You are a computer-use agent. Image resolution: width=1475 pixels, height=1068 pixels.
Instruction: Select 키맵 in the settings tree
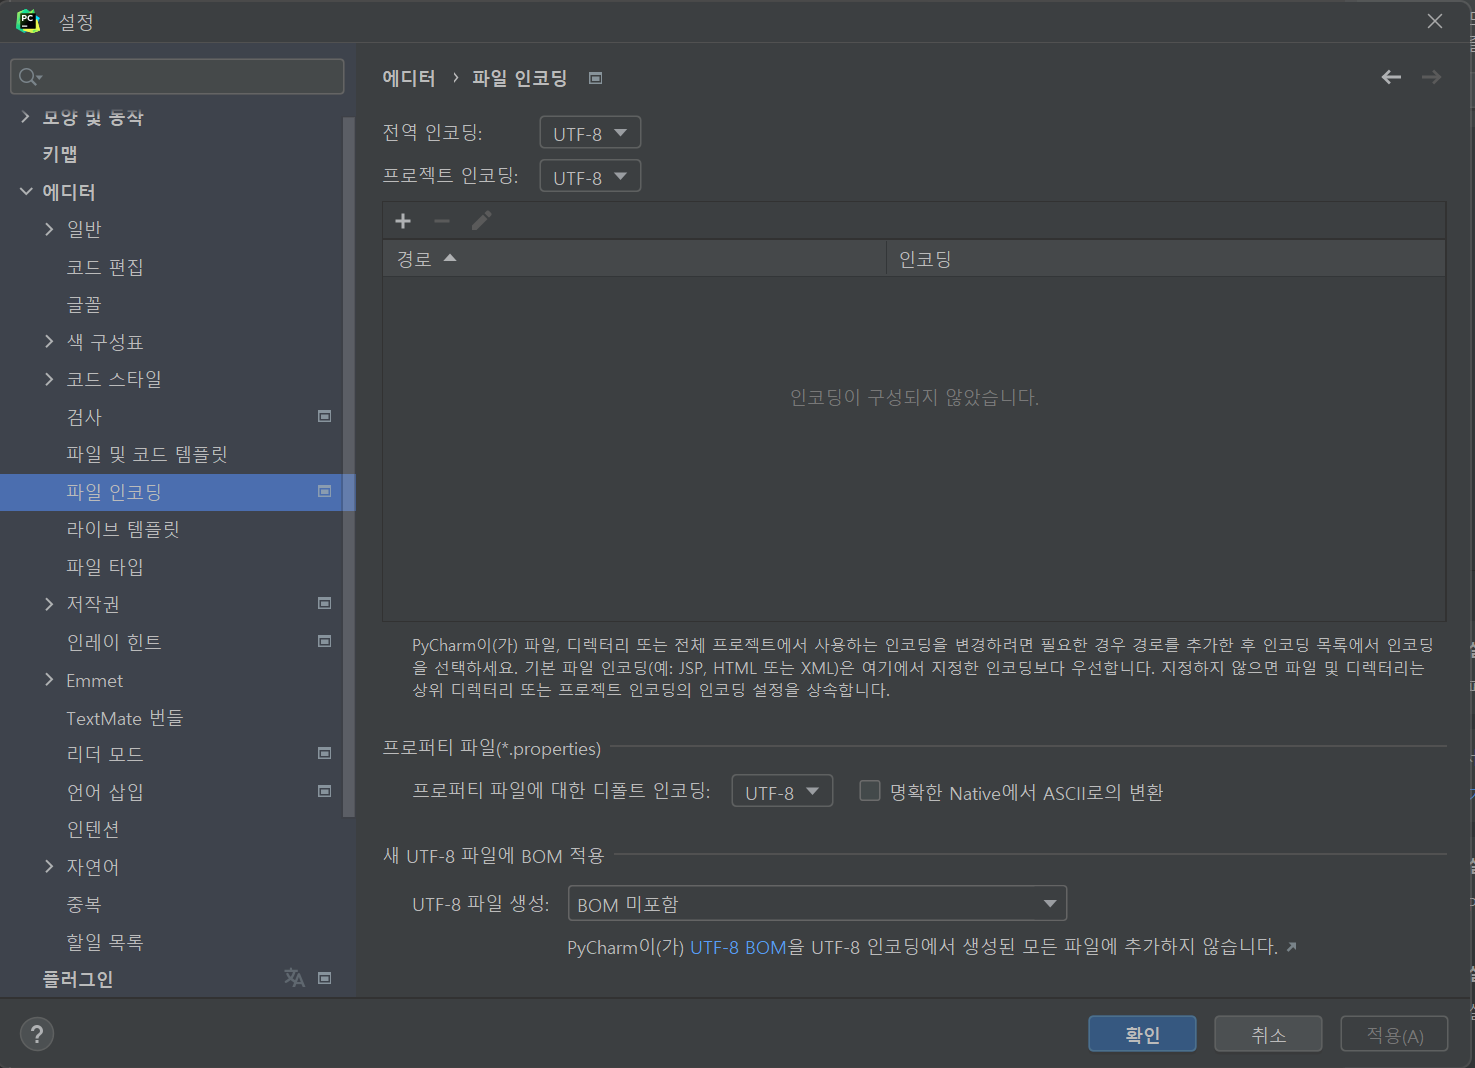coord(60,154)
